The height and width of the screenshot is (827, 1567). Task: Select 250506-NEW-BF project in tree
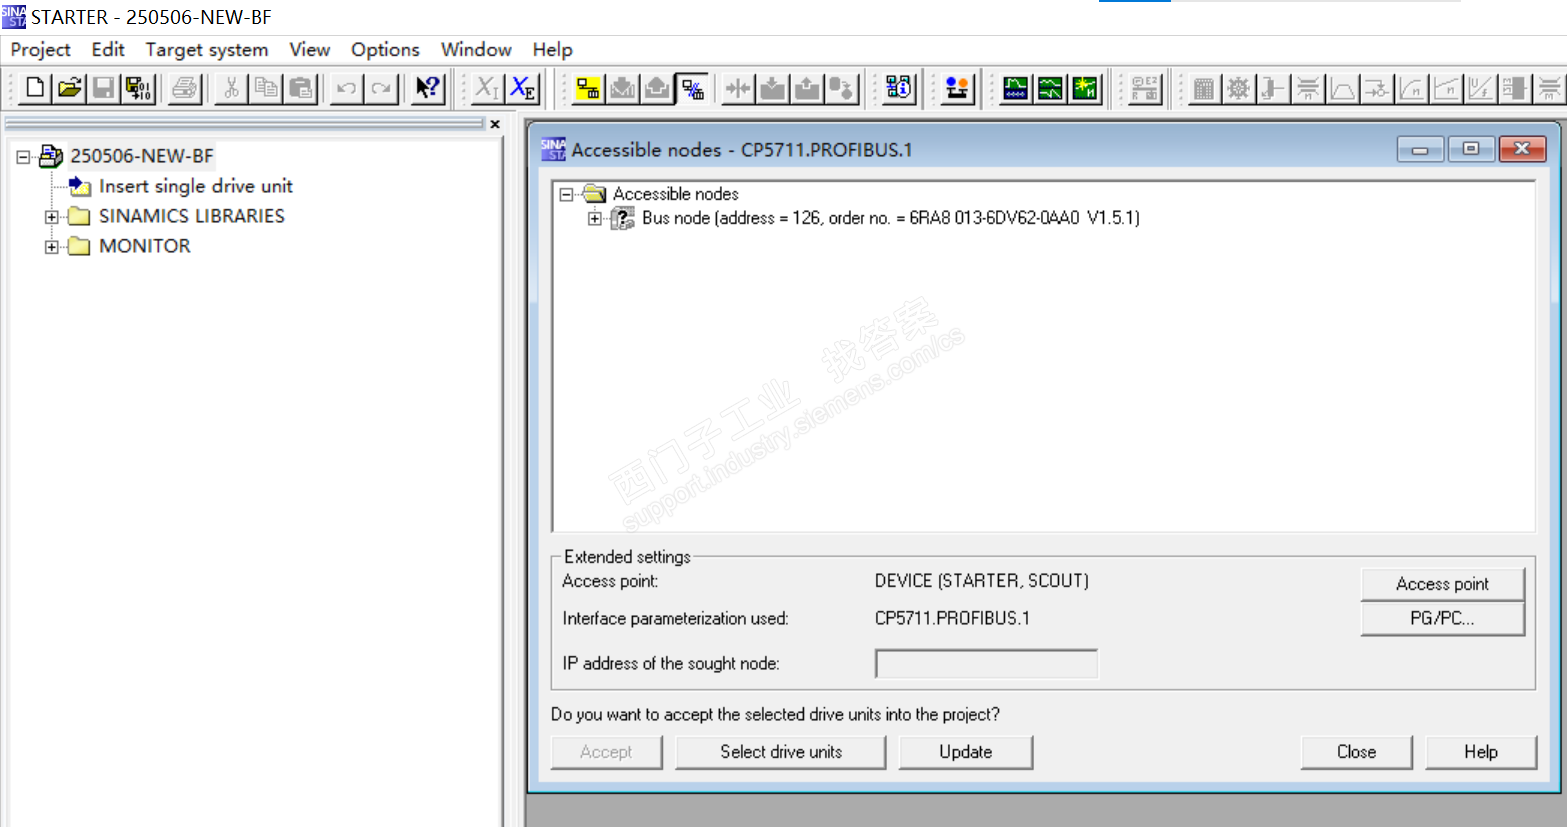[x=142, y=156]
